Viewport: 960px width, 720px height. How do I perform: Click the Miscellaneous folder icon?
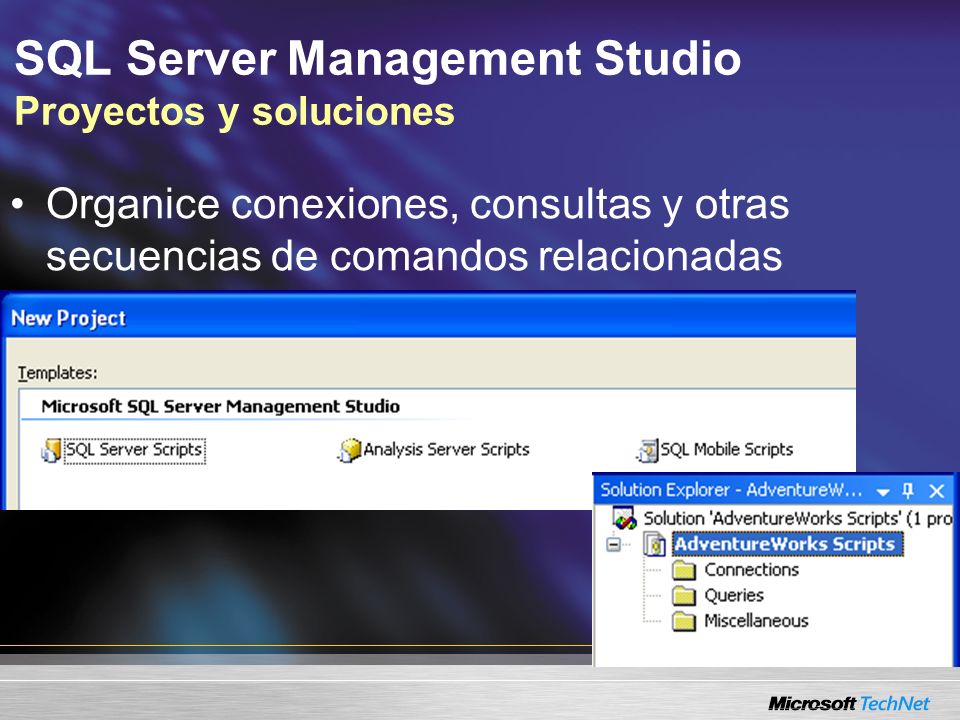(x=684, y=621)
